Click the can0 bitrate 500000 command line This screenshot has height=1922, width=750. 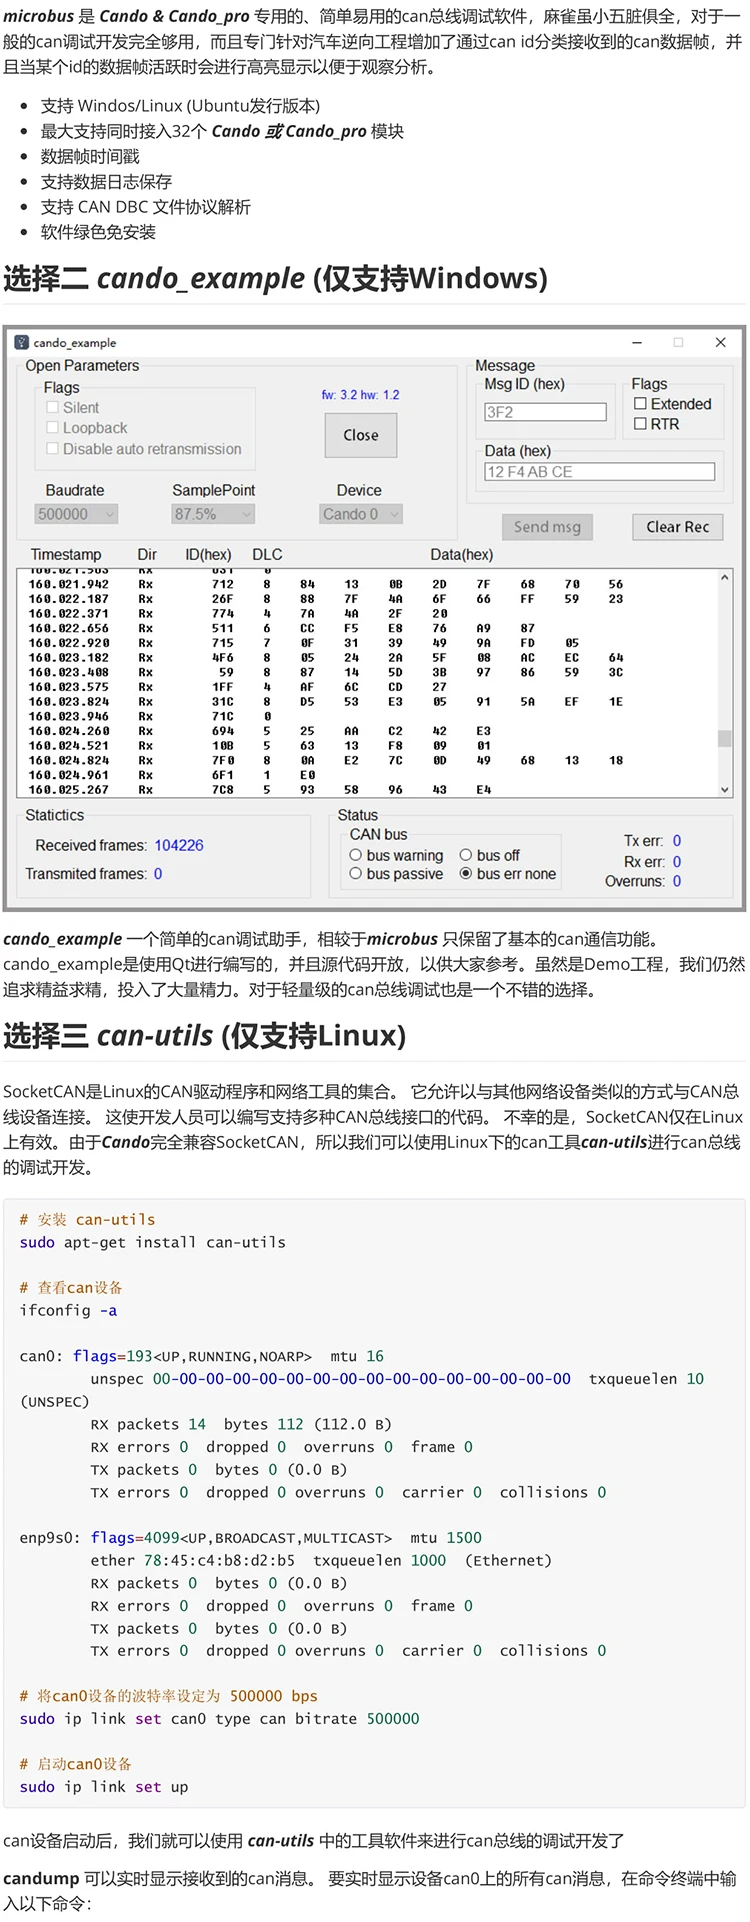coord(220,1718)
